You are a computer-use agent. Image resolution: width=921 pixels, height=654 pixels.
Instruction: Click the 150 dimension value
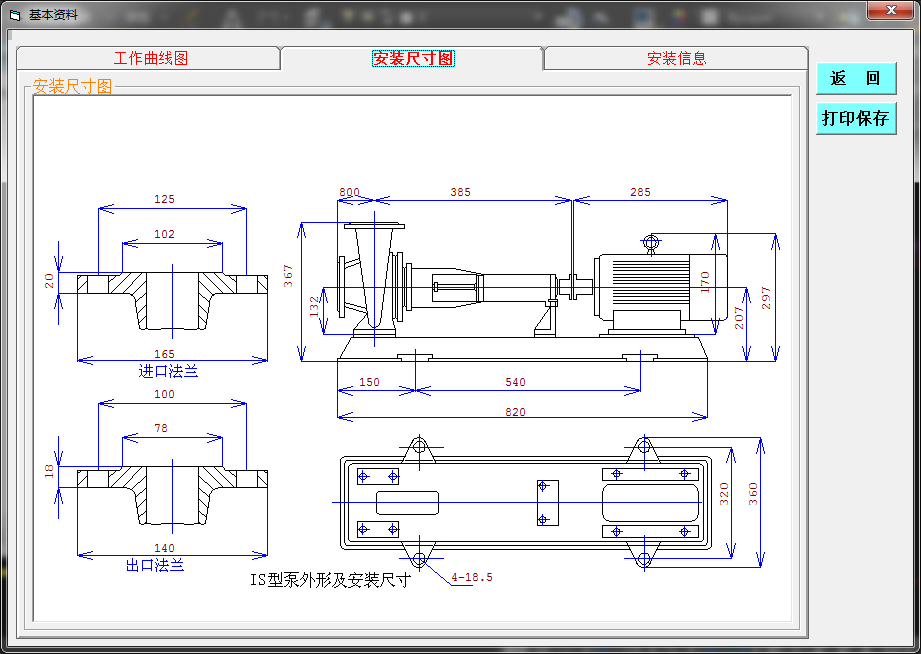[369, 382]
